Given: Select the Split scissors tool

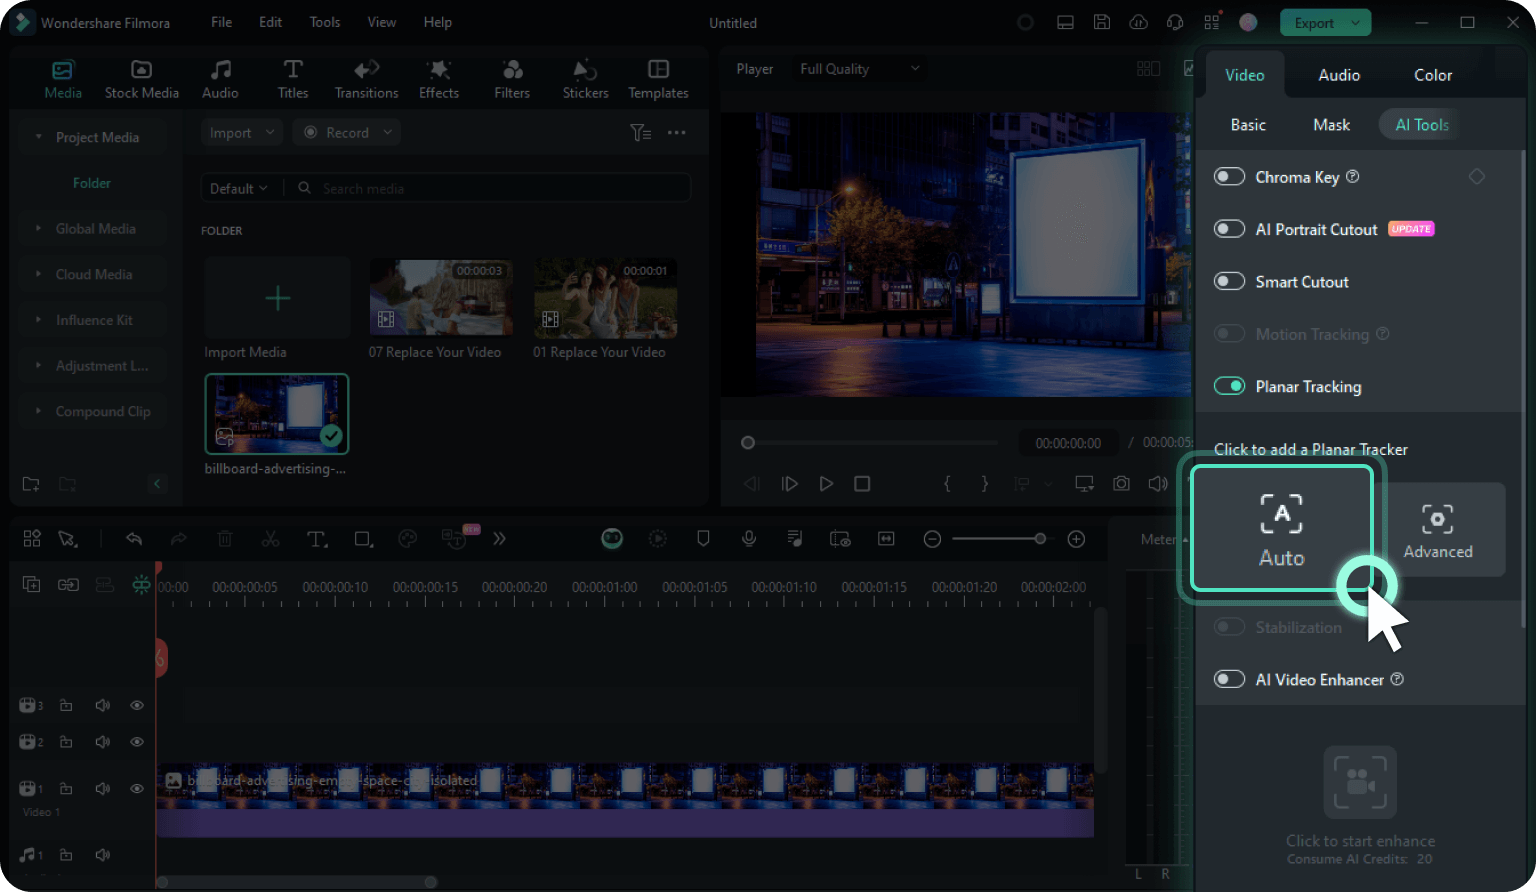Looking at the screenshot, I should click(270, 539).
